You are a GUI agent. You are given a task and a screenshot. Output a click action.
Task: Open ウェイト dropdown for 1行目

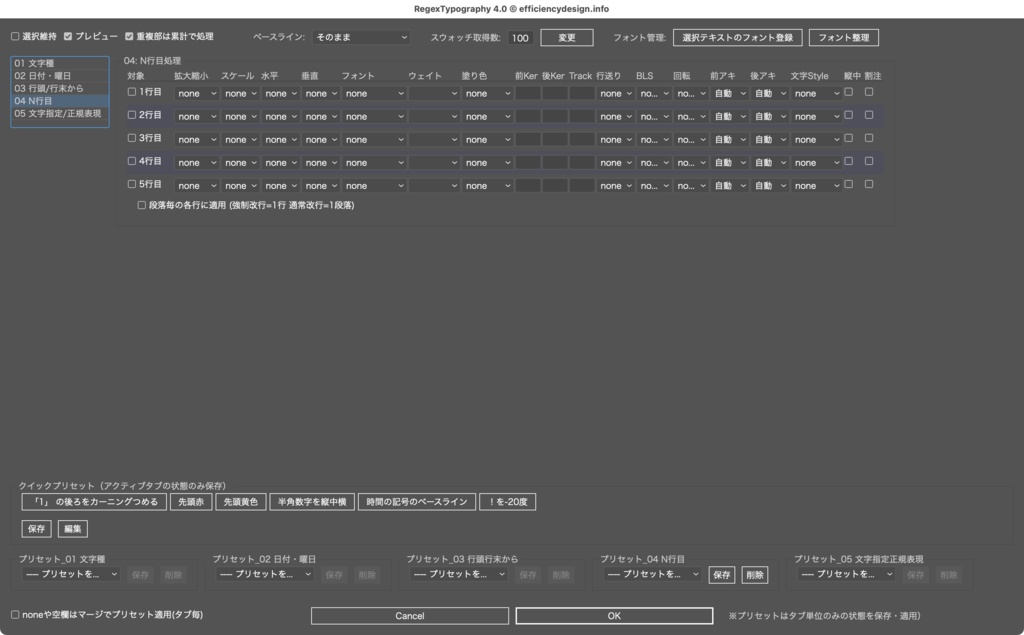[434, 93]
